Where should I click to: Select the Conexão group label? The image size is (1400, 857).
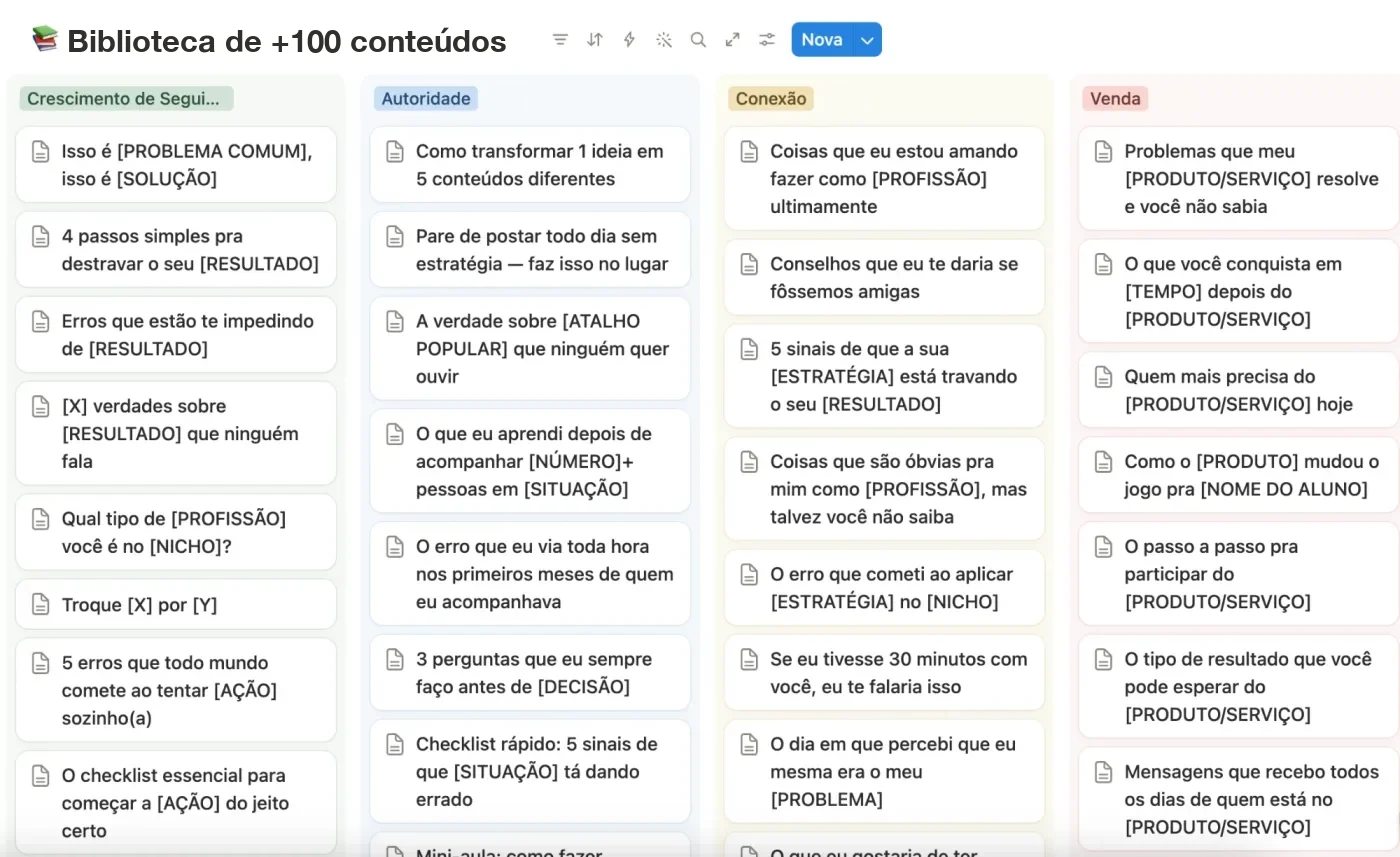pyautogui.click(x=770, y=99)
